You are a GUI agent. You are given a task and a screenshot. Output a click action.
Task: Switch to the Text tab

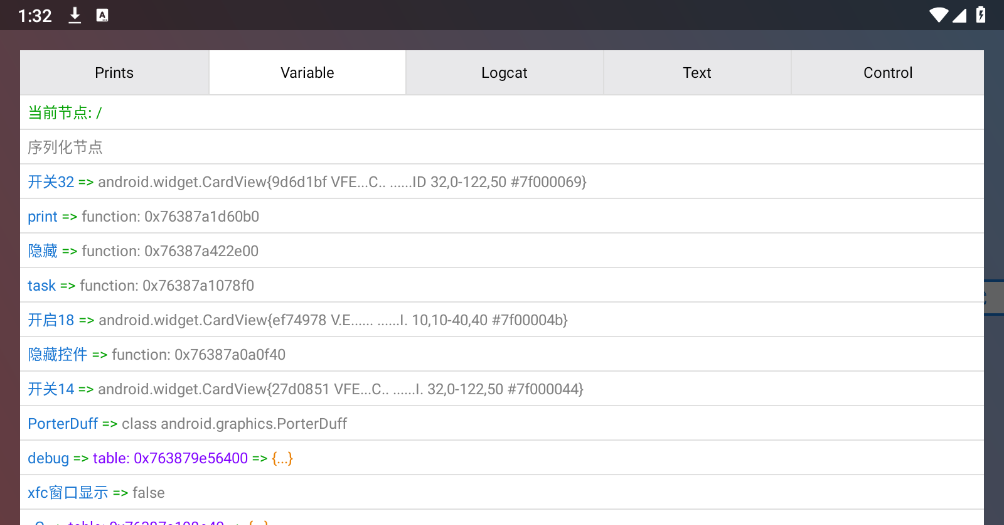697,73
